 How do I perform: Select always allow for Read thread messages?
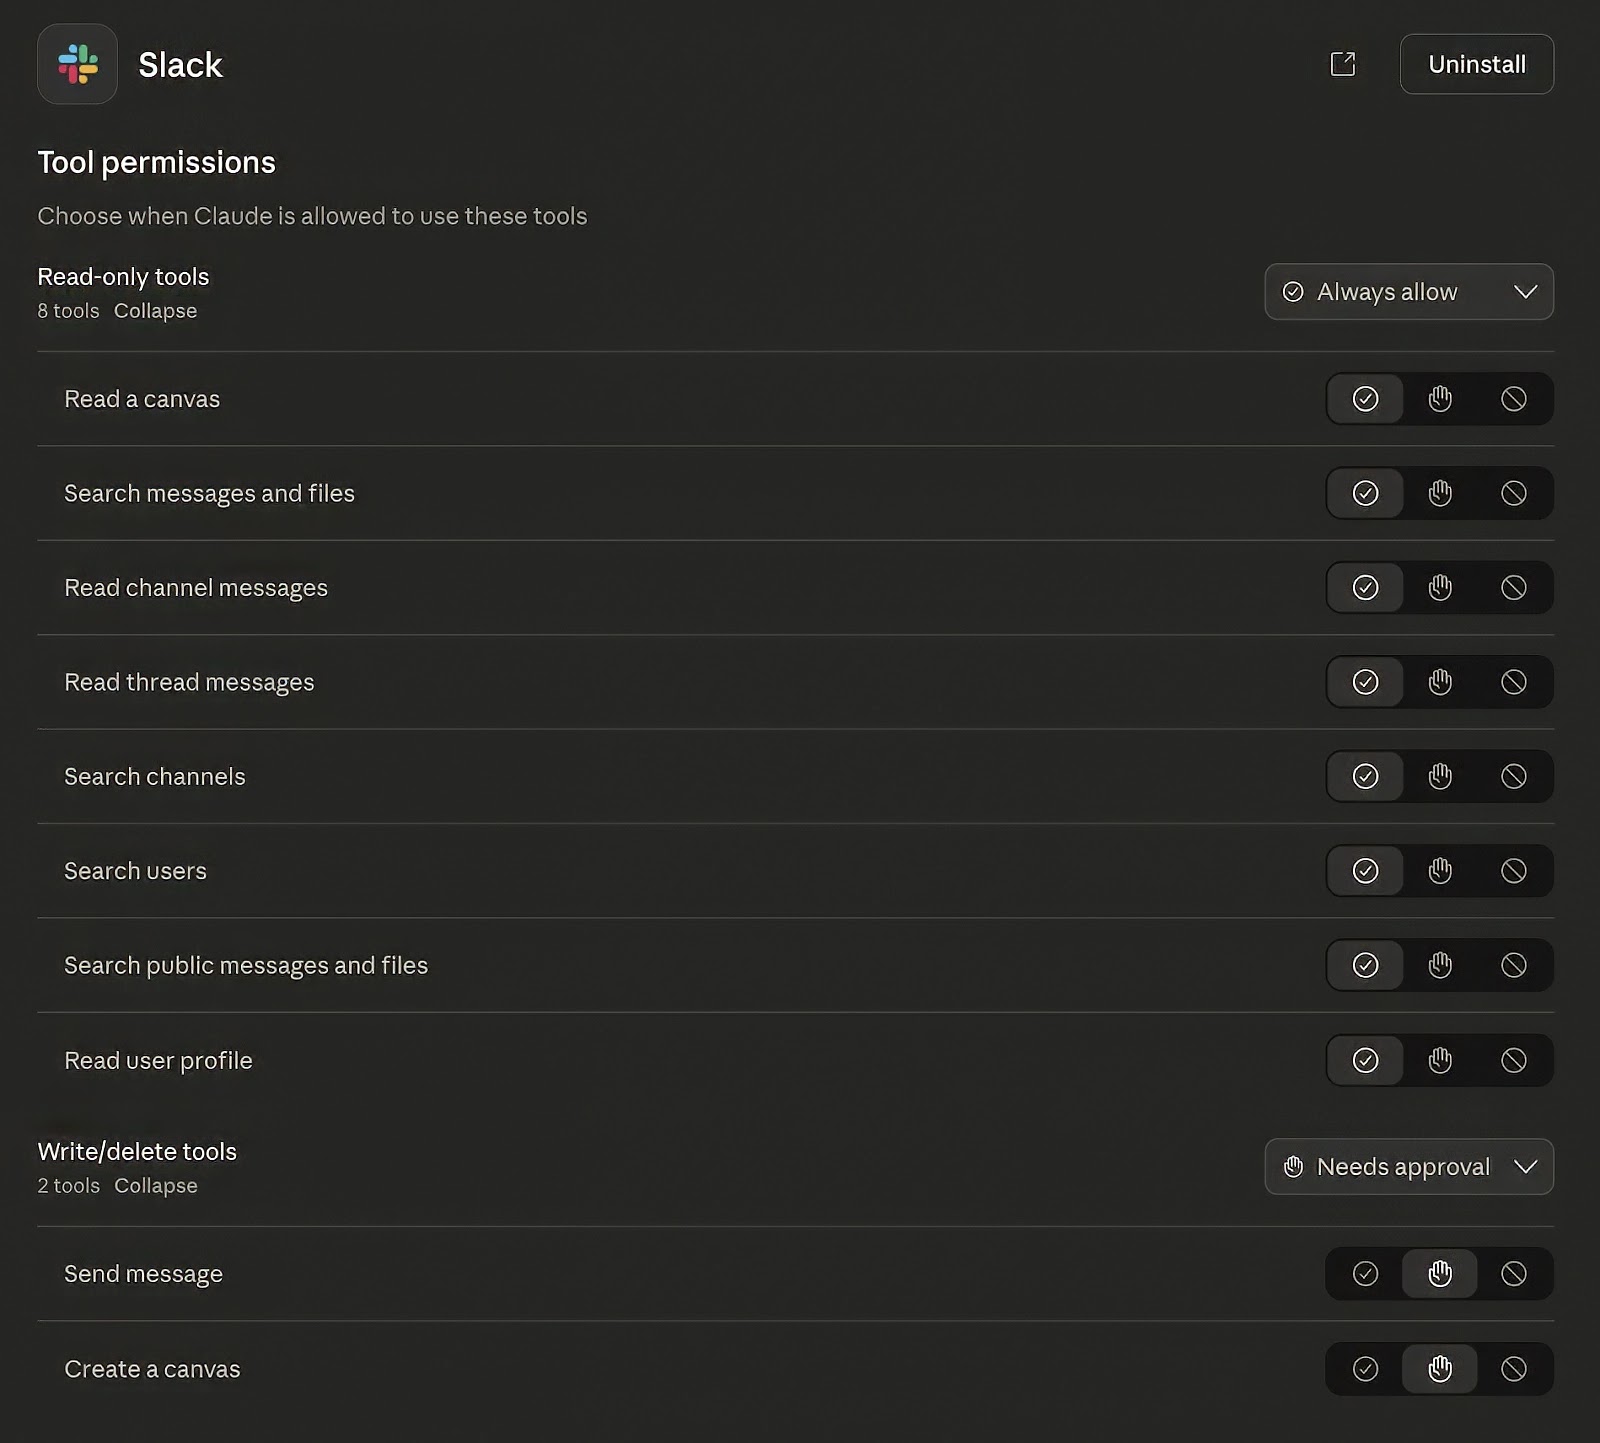coord(1365,682)
